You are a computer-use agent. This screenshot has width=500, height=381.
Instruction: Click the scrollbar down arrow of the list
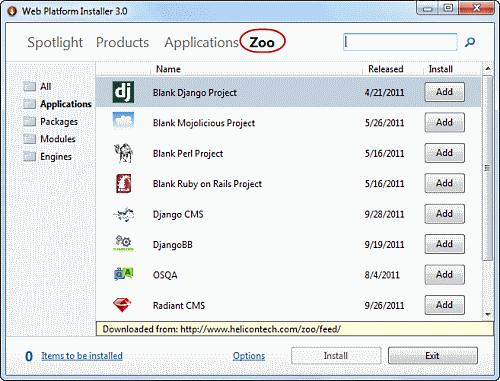click(x=488, y=314)
